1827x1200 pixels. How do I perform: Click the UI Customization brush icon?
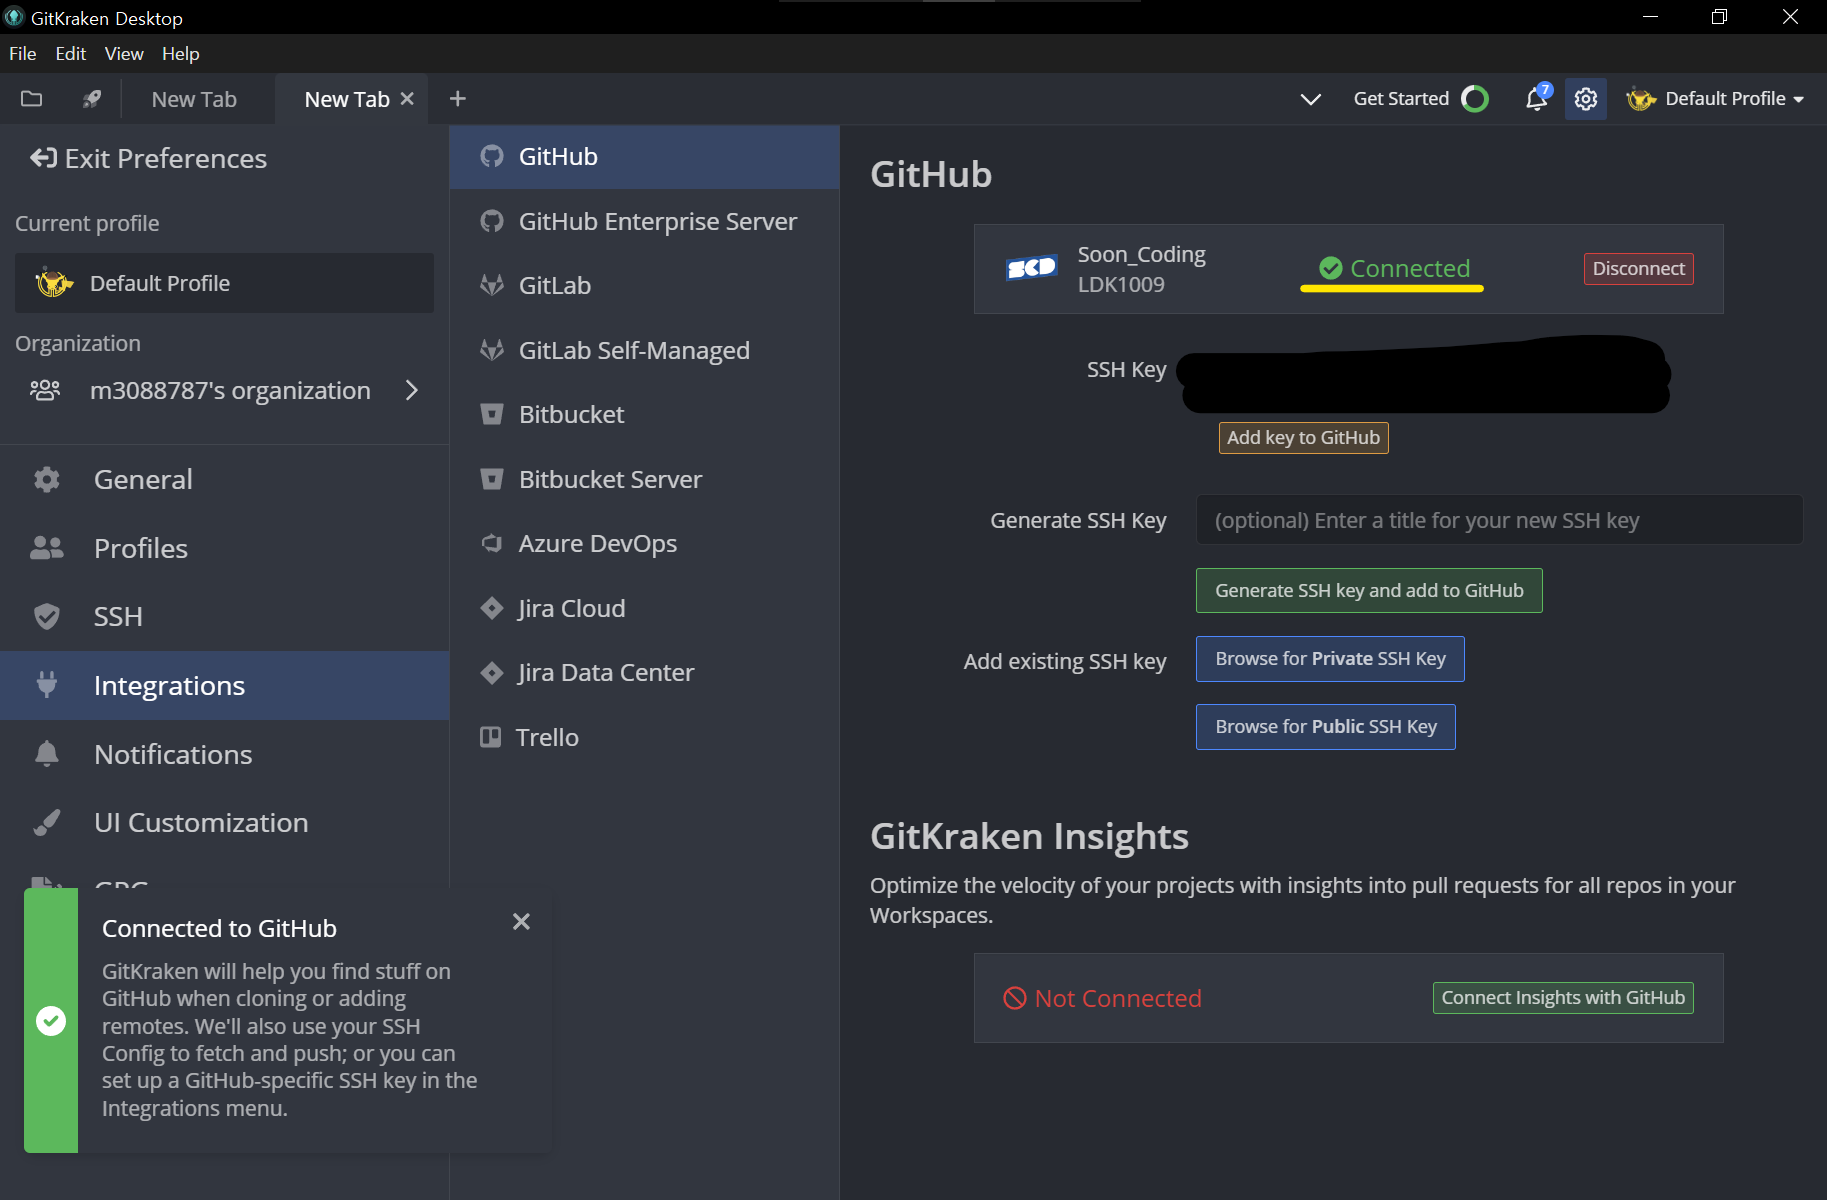[47, 822]
